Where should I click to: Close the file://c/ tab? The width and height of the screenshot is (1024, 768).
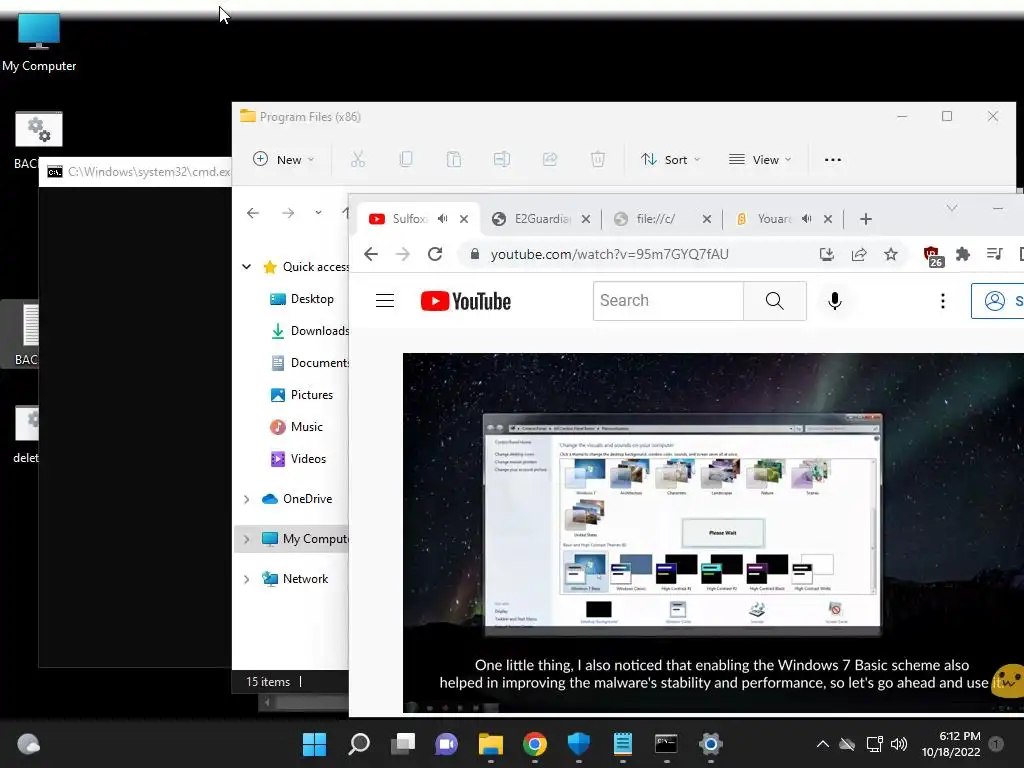707,219
